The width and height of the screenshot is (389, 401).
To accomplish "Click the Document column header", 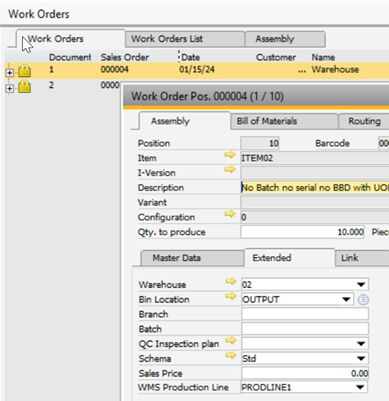I will (70, 57).
